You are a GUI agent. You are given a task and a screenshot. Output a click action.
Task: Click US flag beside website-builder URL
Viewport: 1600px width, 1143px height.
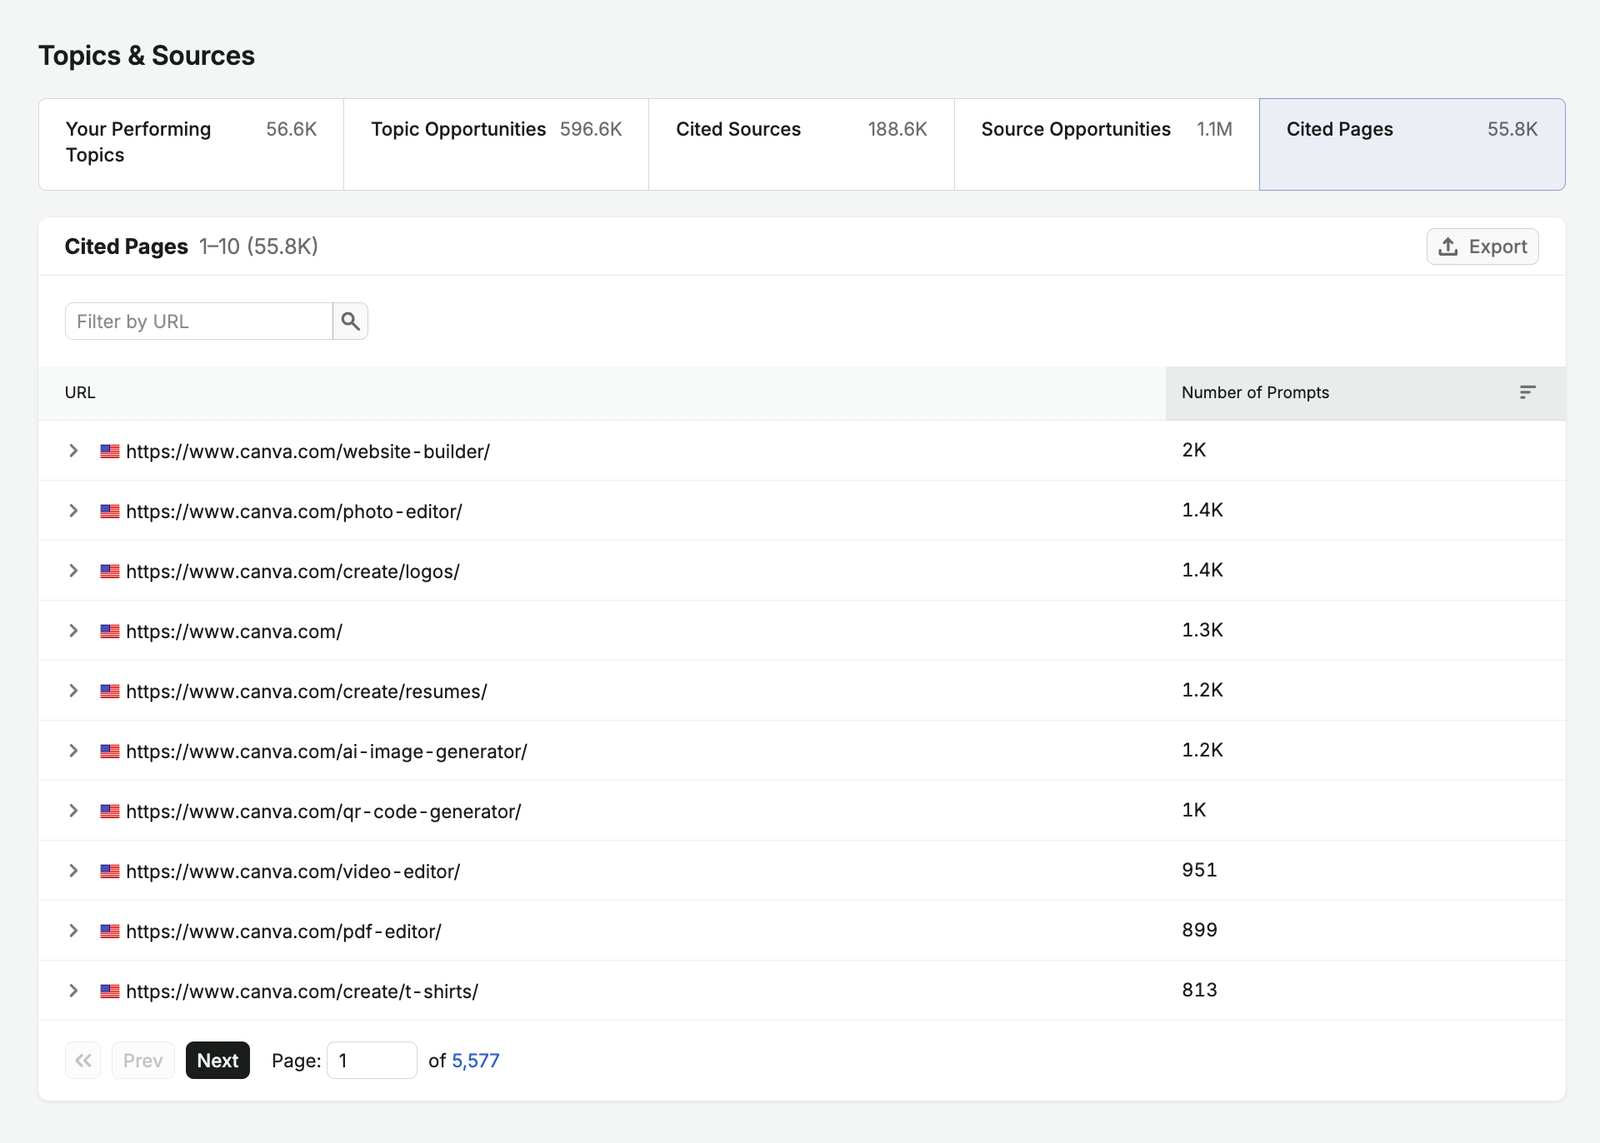pyautogui.click(x=110, y=451)
